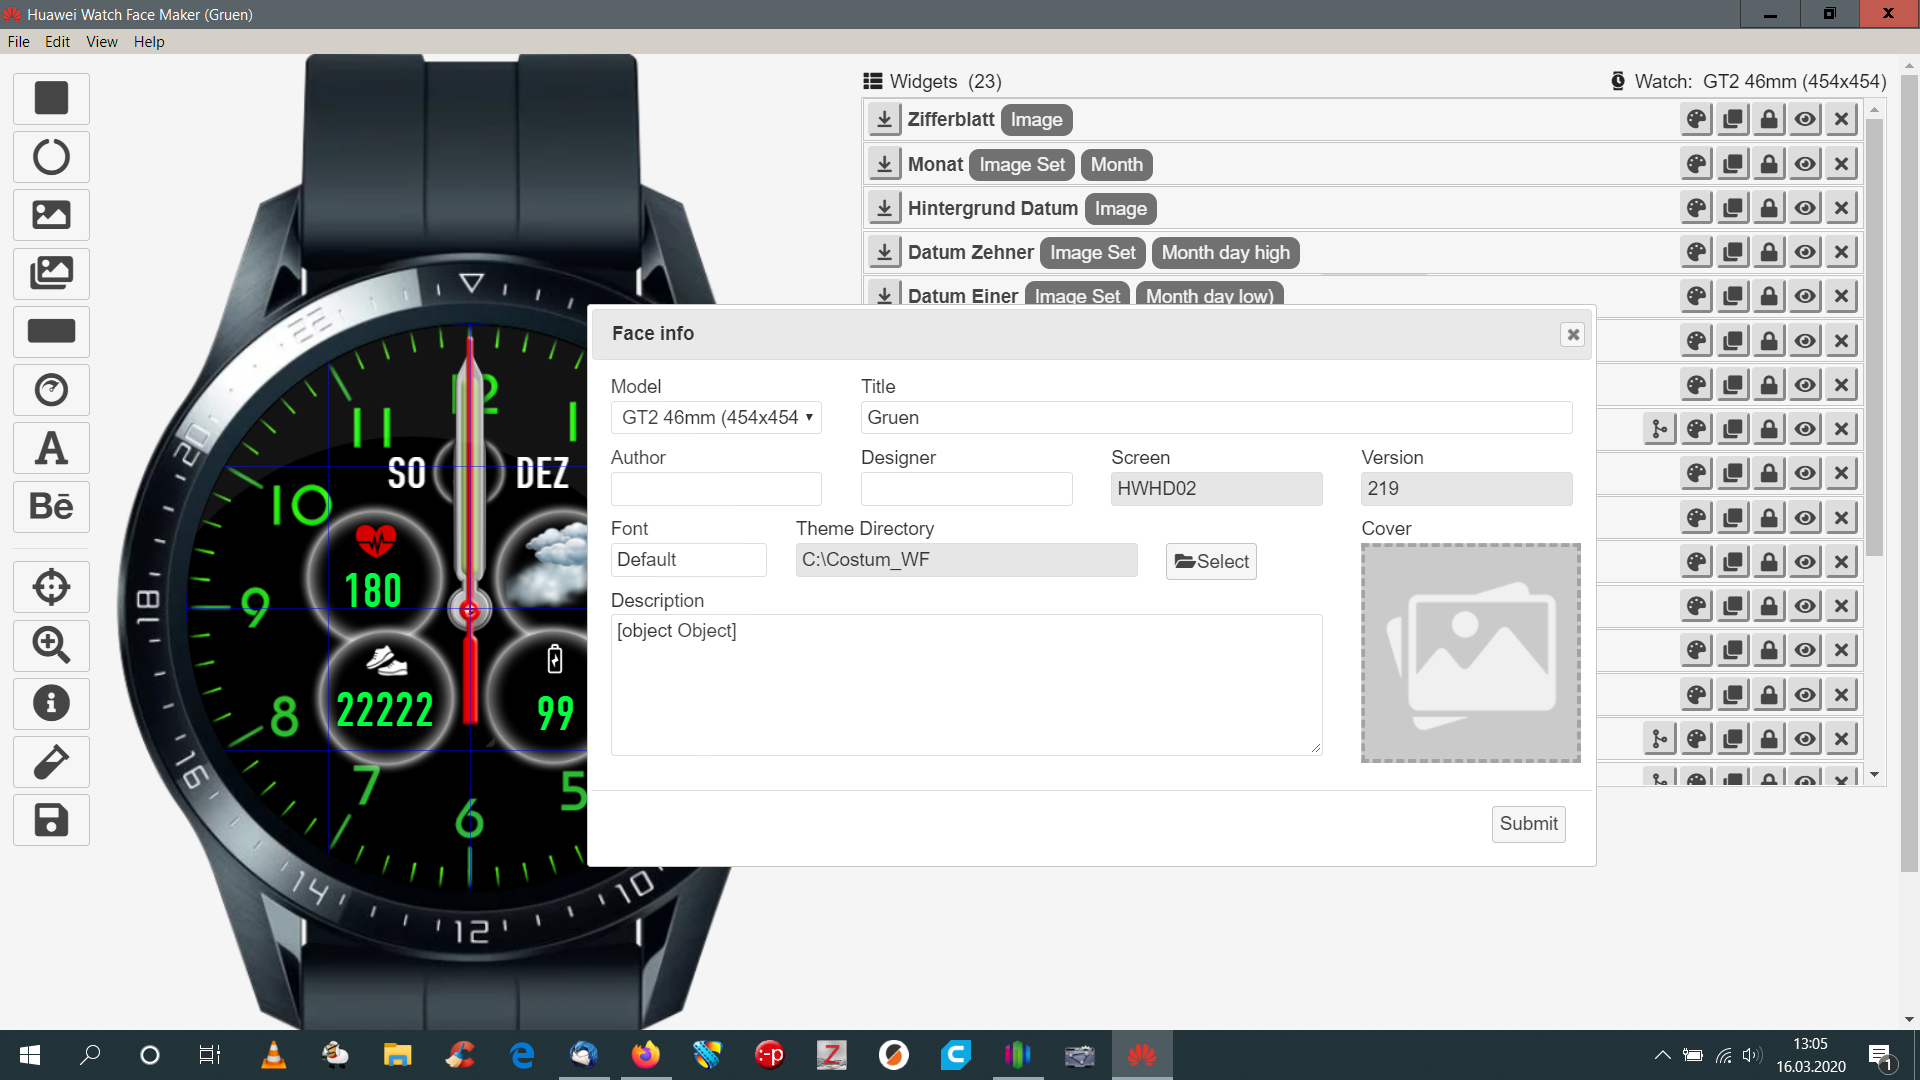Toggle visibility of Zifferblatt widget
The image size is (1920, 1080).
pyautogui.click(x=1805, y=120)
